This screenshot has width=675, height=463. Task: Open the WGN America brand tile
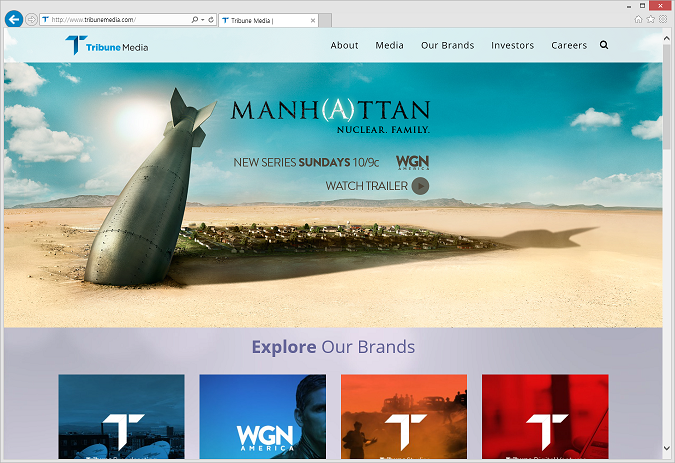click(263, 417)
